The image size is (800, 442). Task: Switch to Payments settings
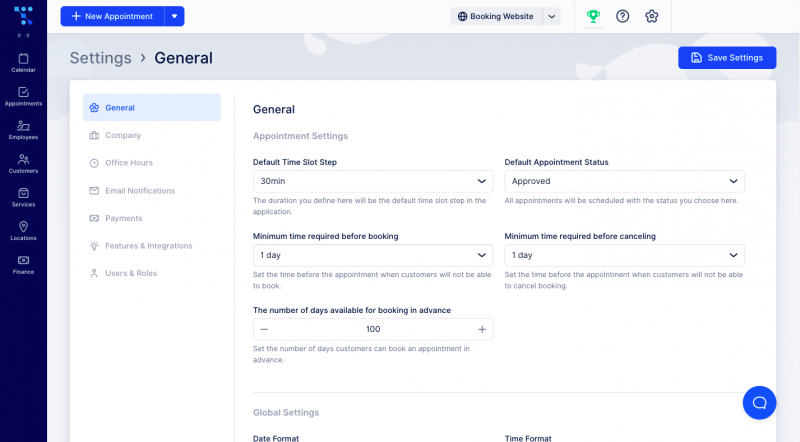coord(152,218)
